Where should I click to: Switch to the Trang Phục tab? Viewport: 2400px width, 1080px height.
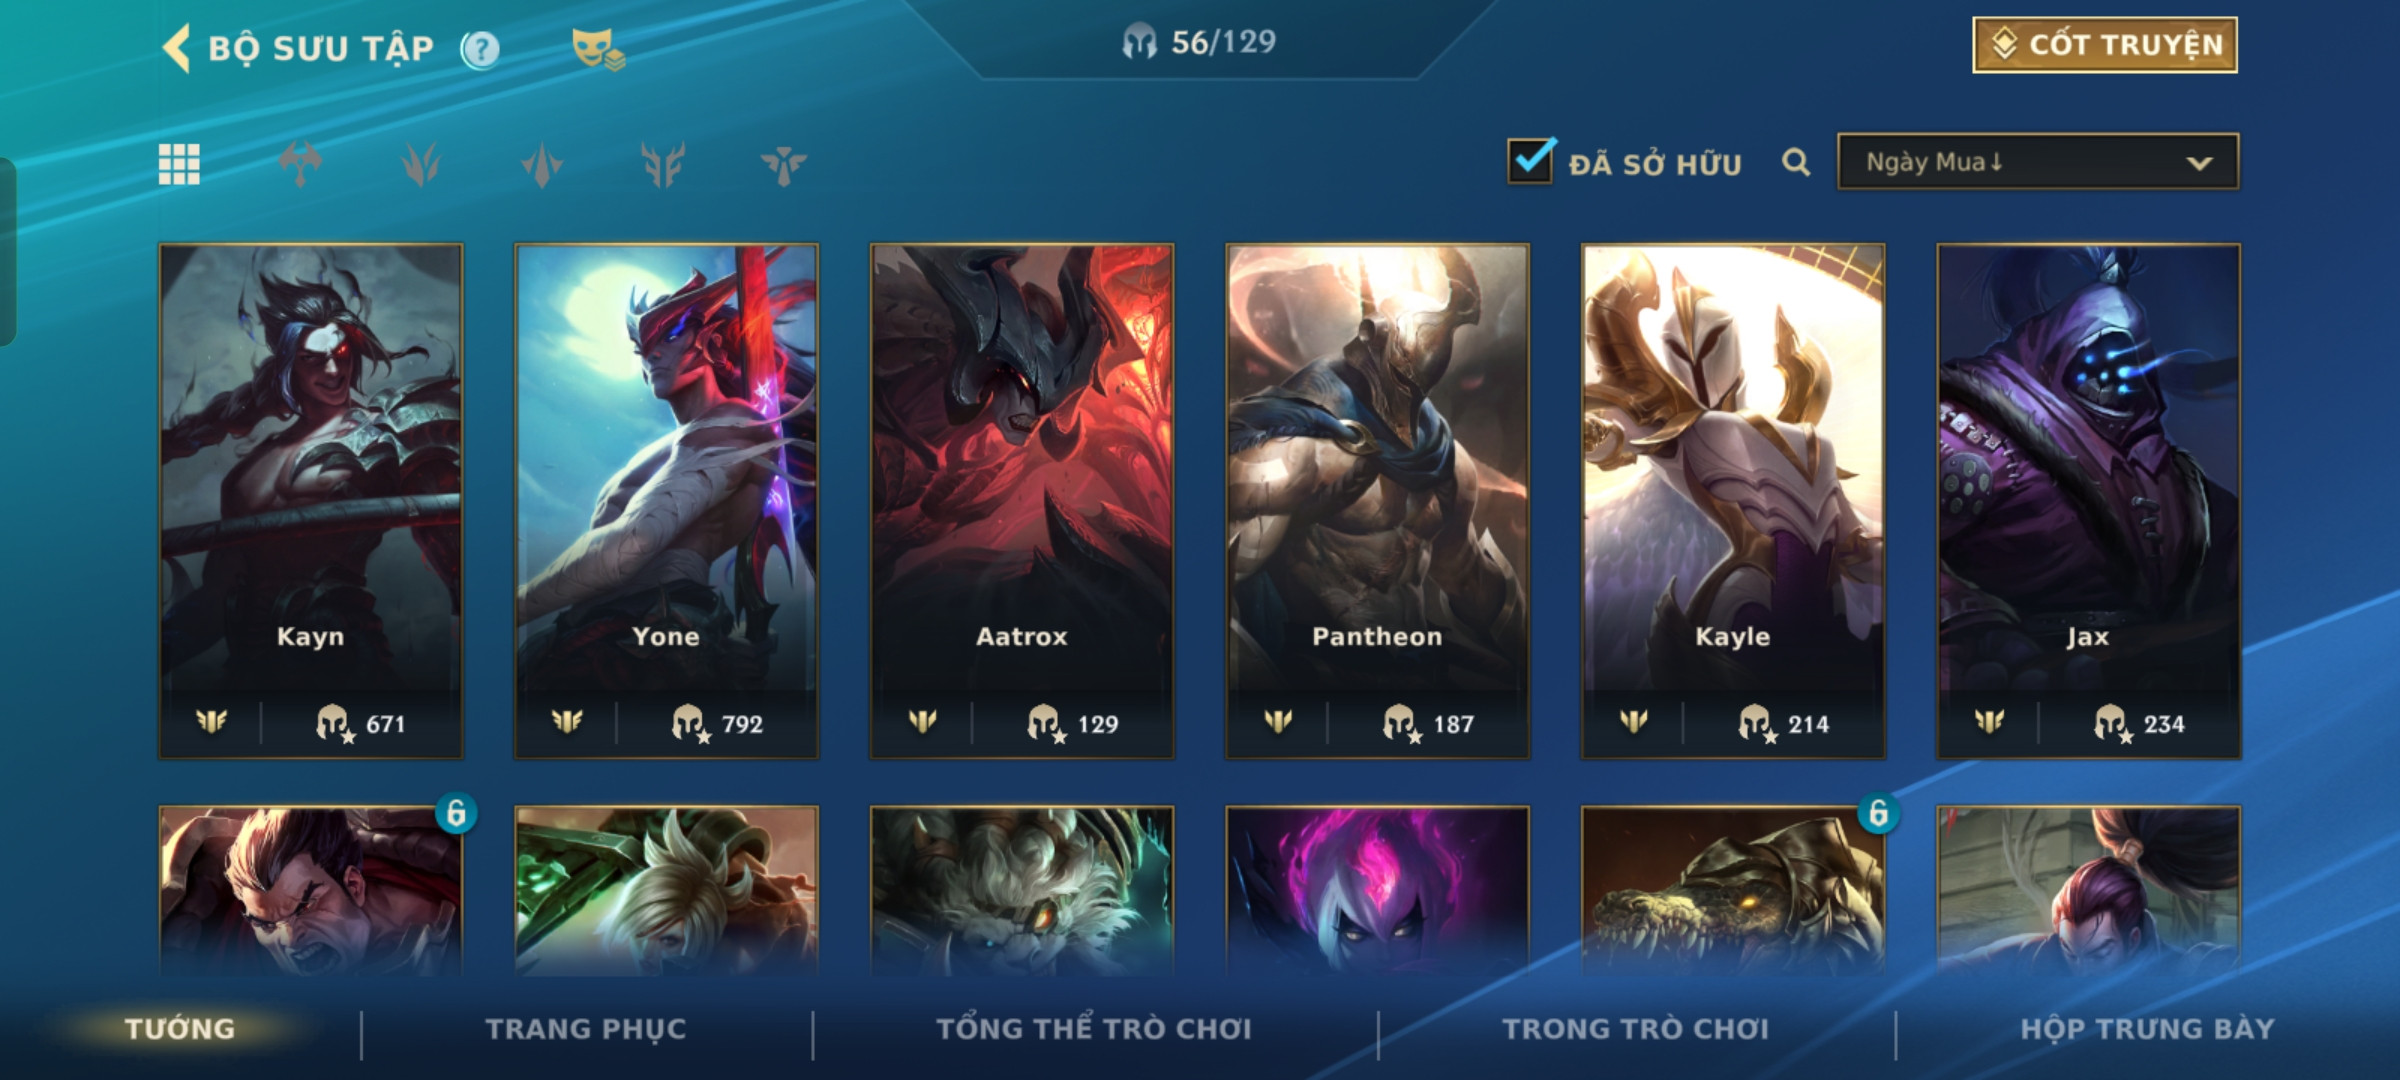click(586, 1029)
